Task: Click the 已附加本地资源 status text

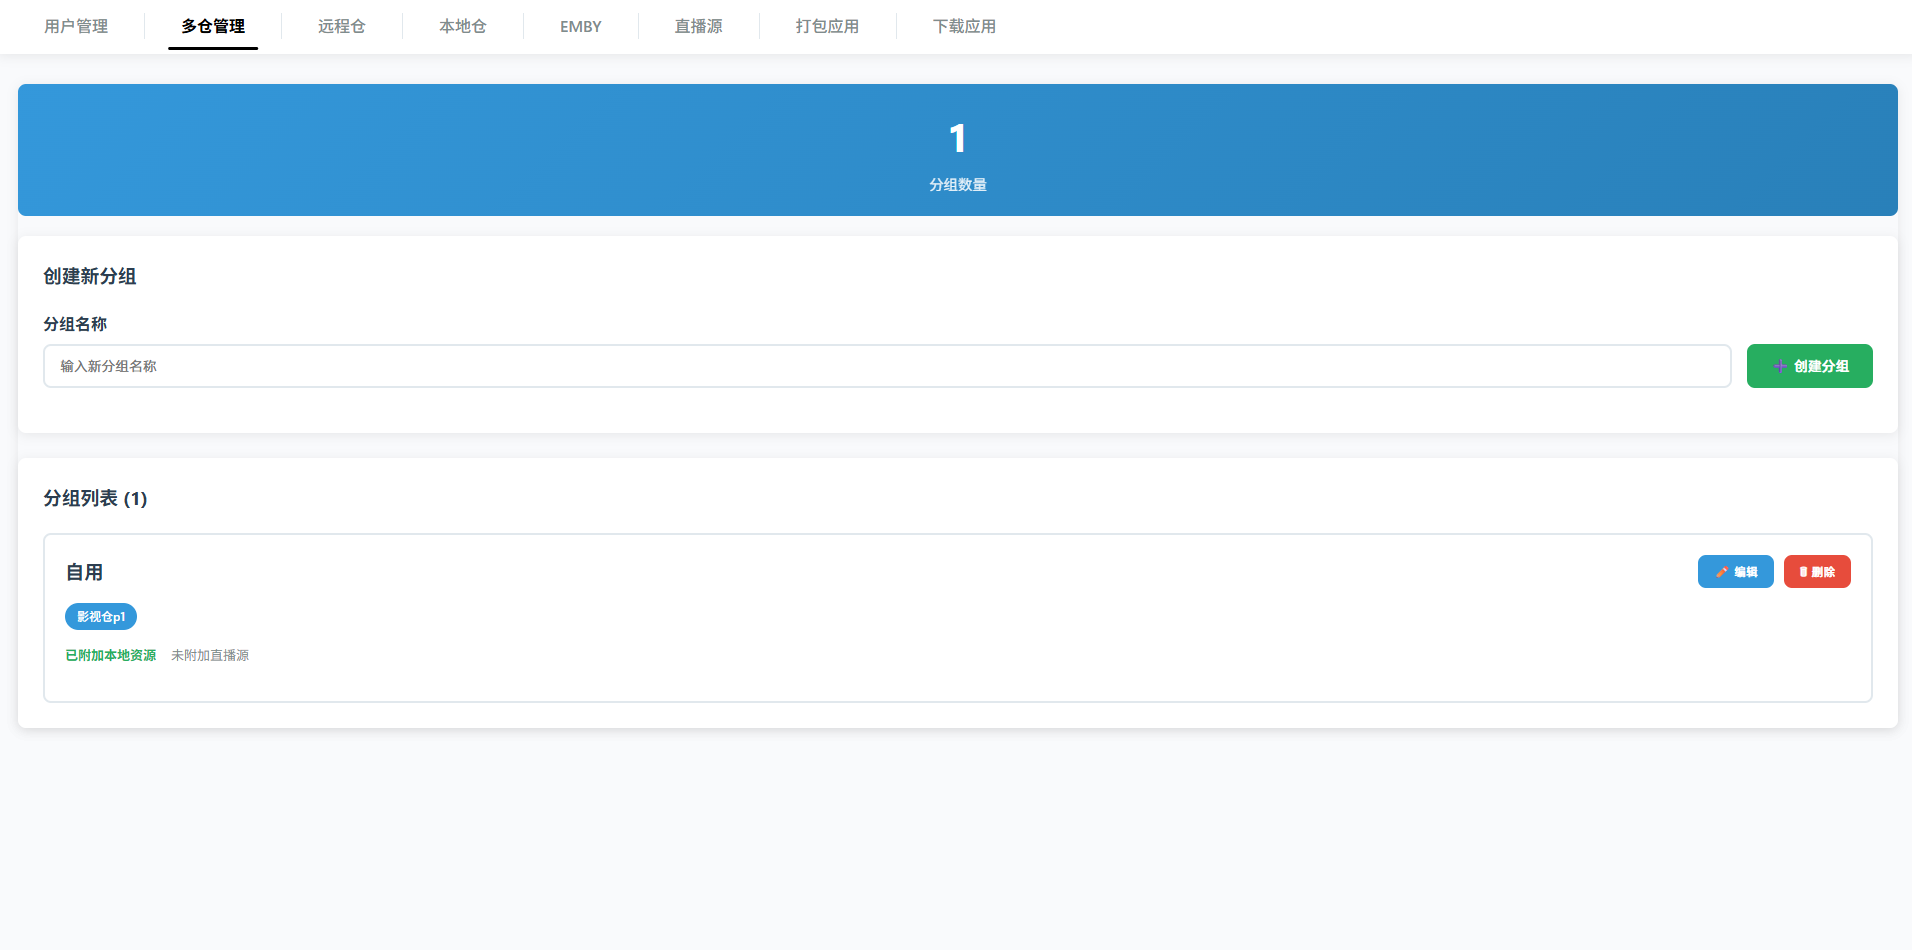Action: coord(111,656)
